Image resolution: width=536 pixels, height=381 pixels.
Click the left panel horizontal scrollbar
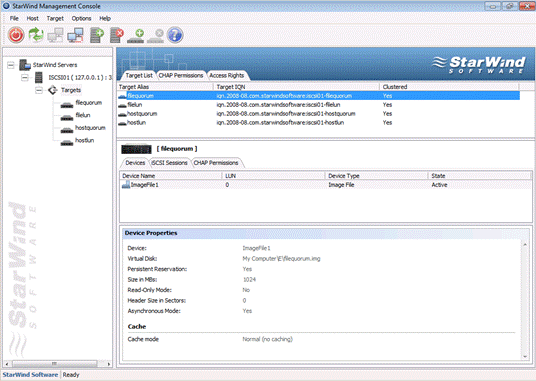pyautogui.click(x=57, y=364)
